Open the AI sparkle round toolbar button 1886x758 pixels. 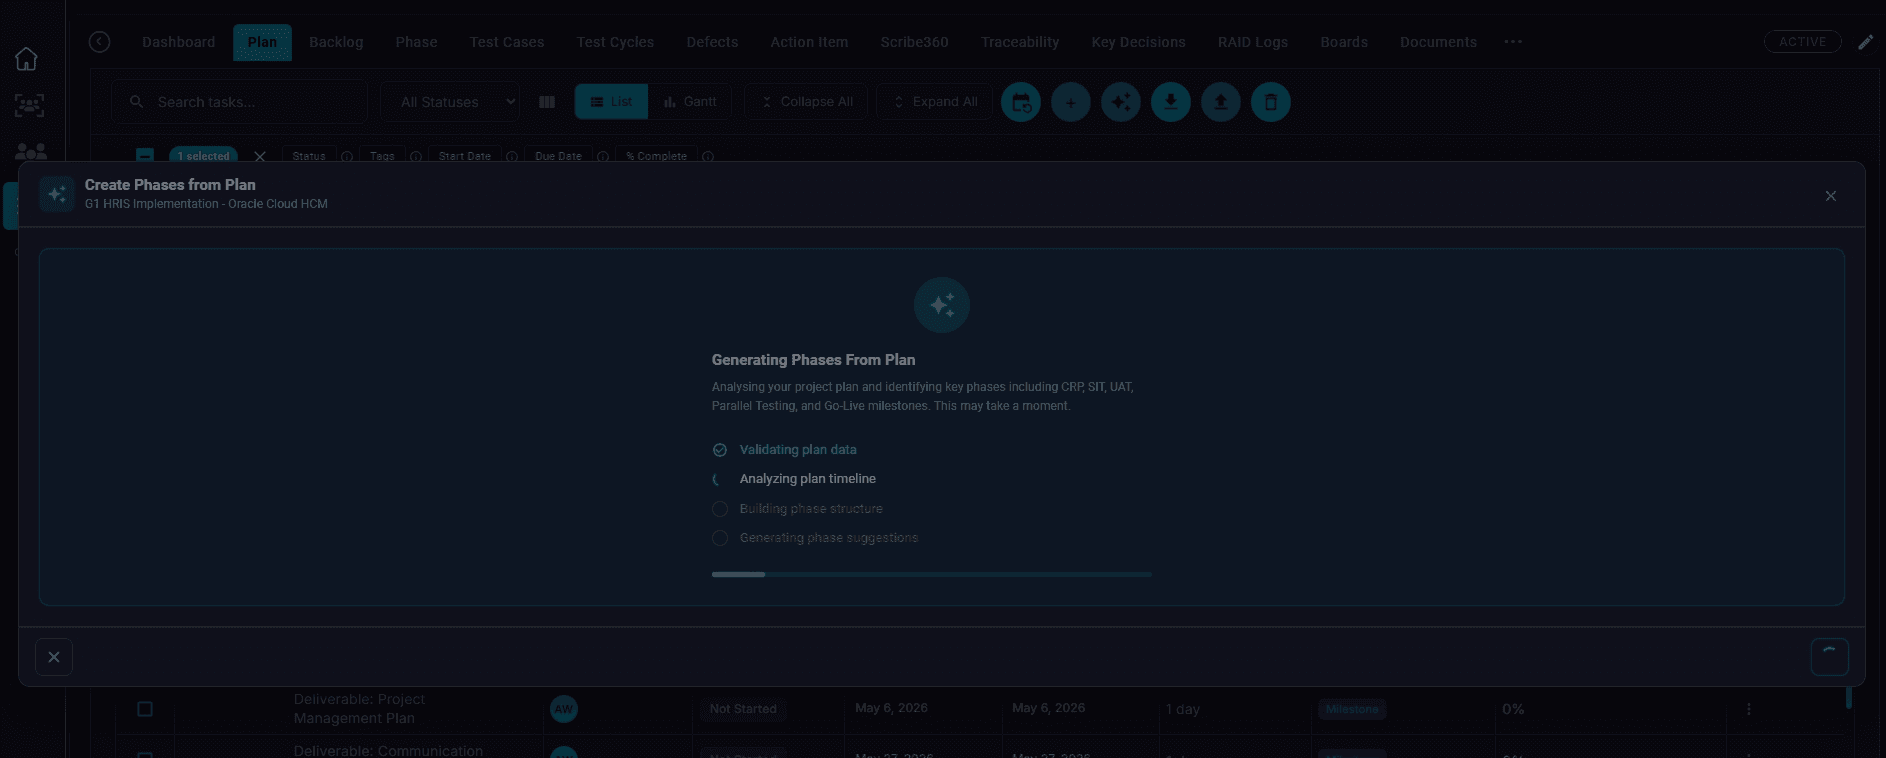[1121, 102]
